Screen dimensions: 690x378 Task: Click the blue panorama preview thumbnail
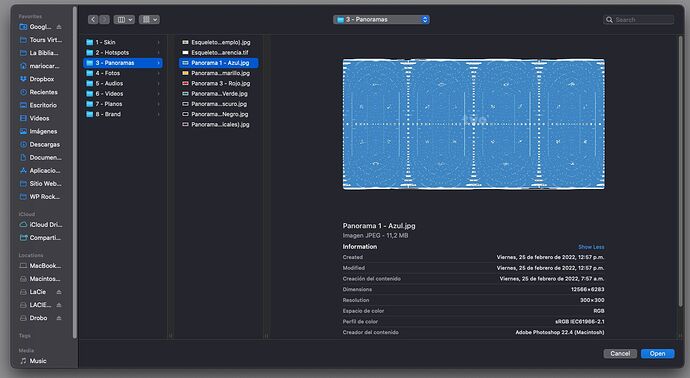point(473,124)
